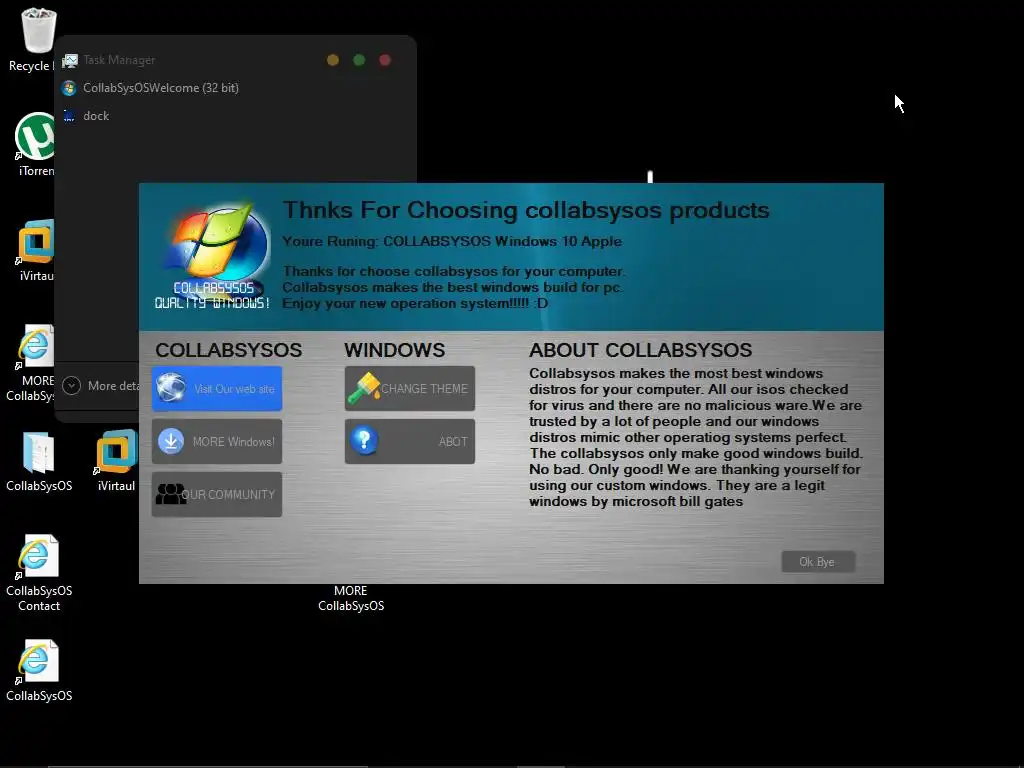Close Task Manager with the red dot
The image size is (1024, 768).
[385, 60]
